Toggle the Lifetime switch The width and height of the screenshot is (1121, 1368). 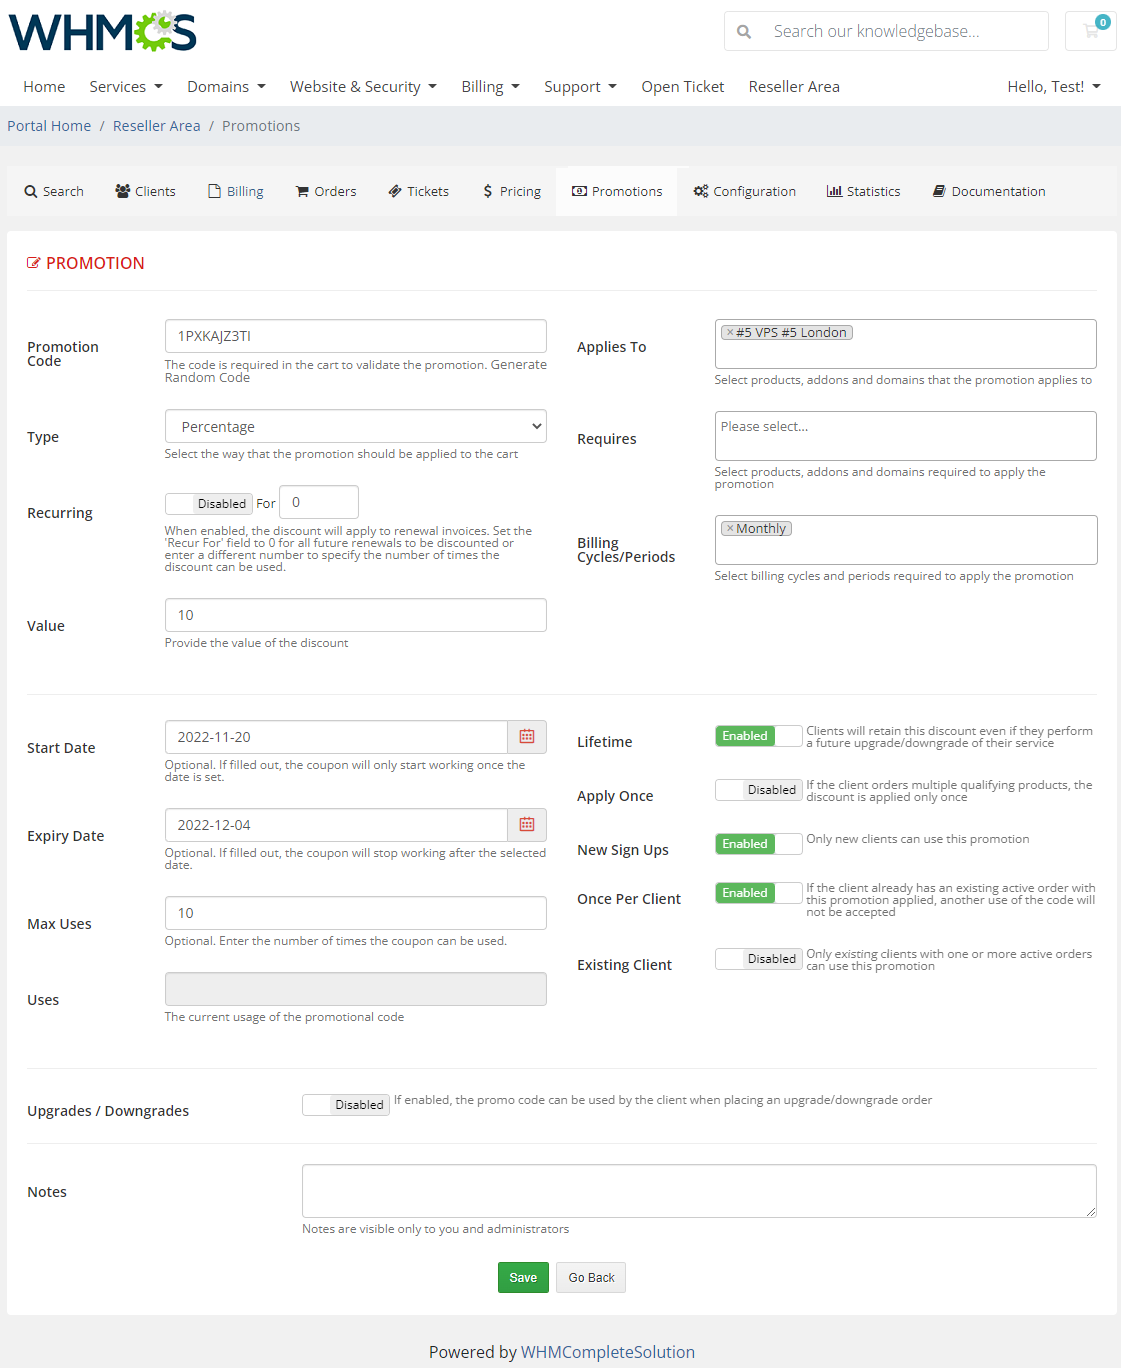(x=758, y=736)
